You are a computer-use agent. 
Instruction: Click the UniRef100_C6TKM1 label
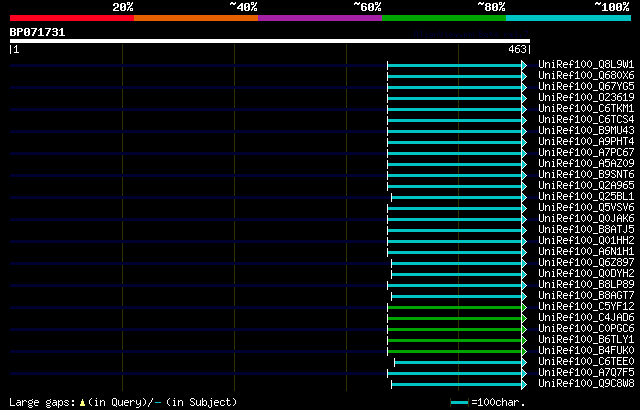(x=586, y=109)
